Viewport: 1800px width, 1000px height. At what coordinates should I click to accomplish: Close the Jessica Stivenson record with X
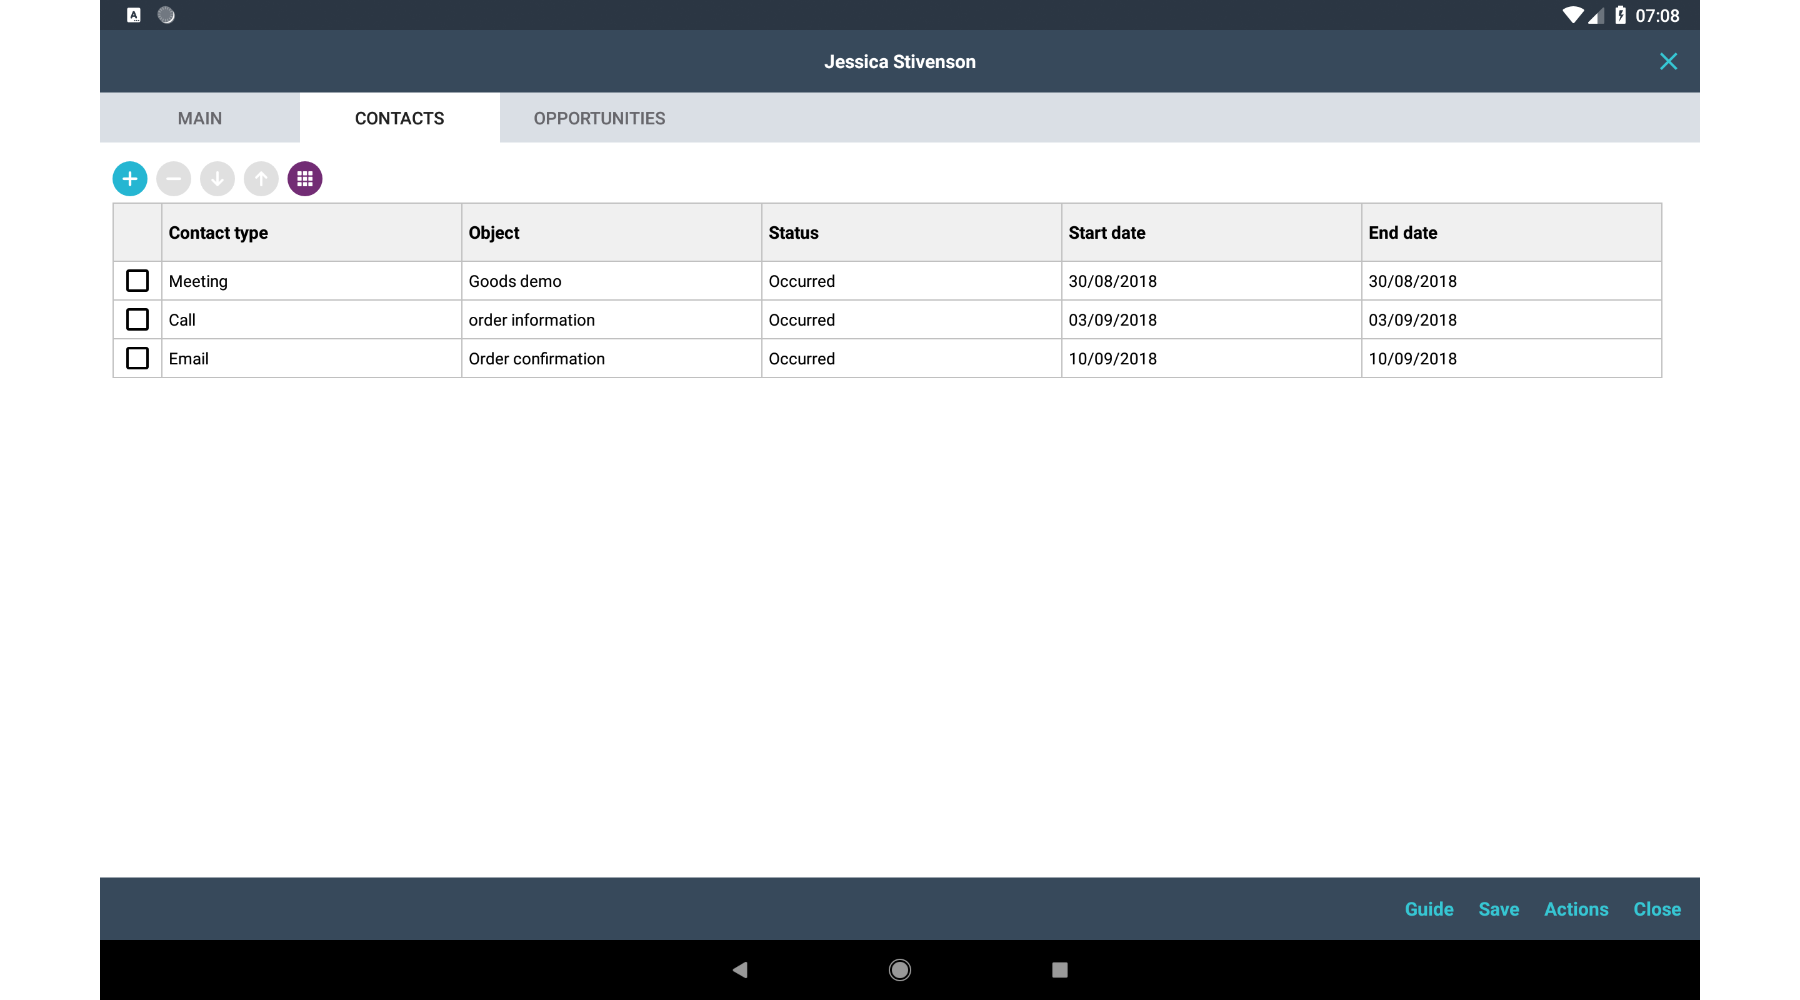coord(1668,62)
